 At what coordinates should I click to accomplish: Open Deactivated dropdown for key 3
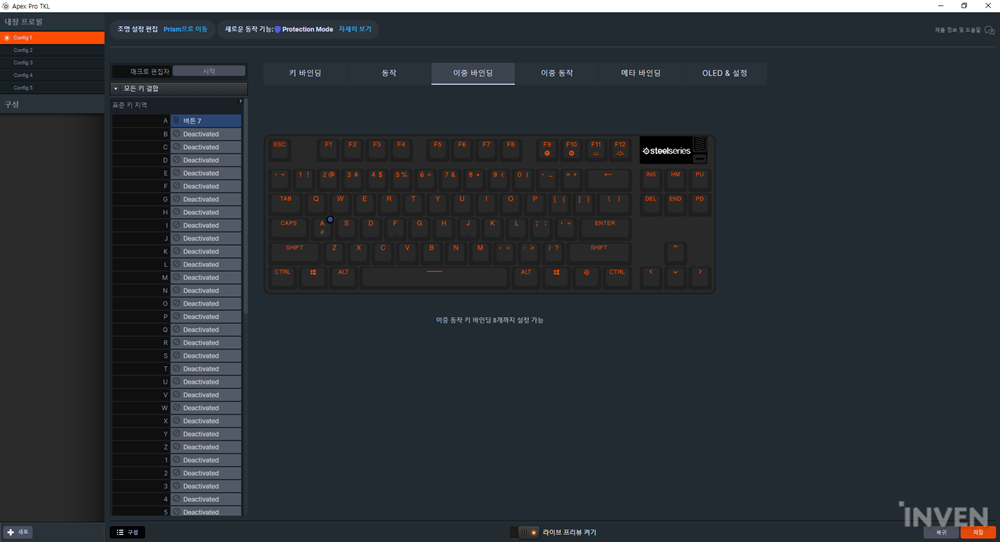point(206,486)
